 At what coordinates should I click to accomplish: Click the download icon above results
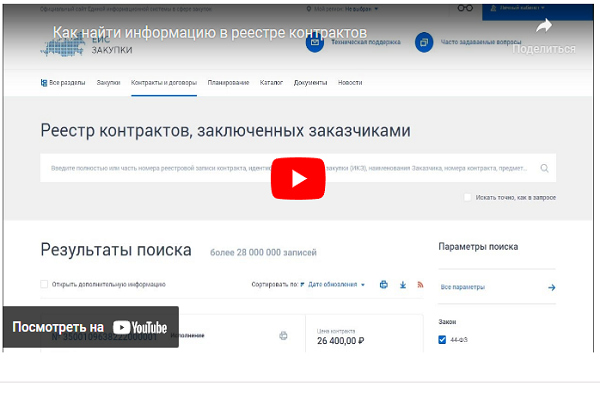pyautogui.click(x=402, y=285)
